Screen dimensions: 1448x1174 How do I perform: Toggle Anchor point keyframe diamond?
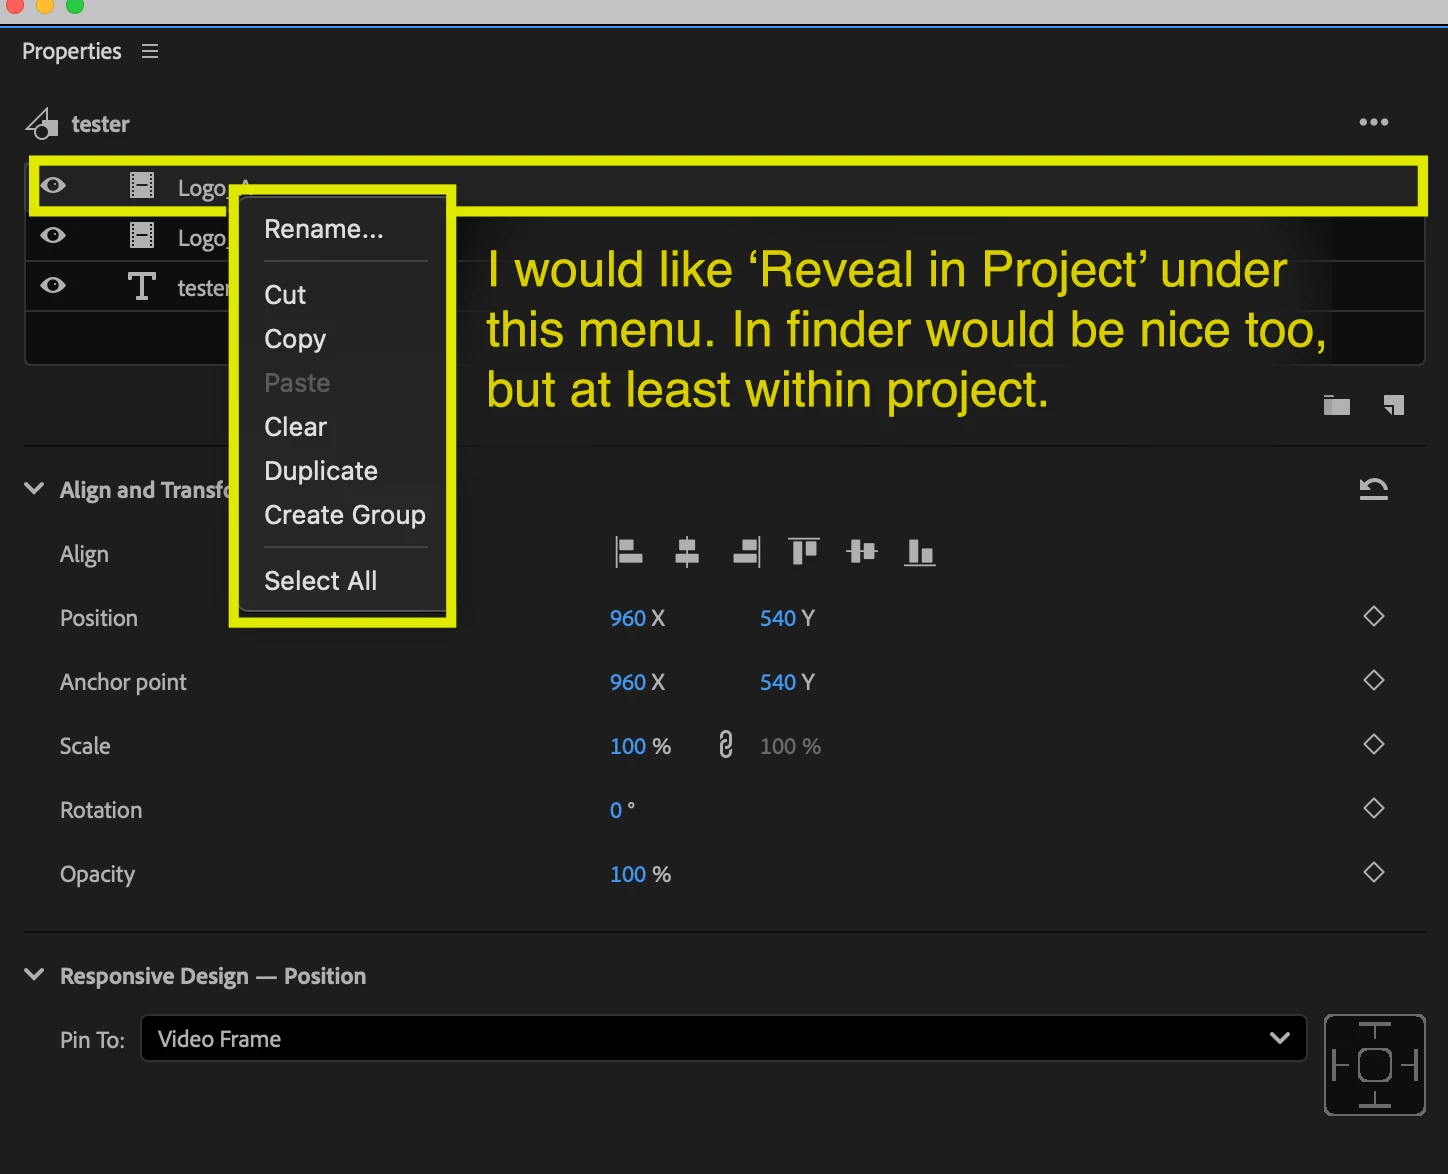1374,680
